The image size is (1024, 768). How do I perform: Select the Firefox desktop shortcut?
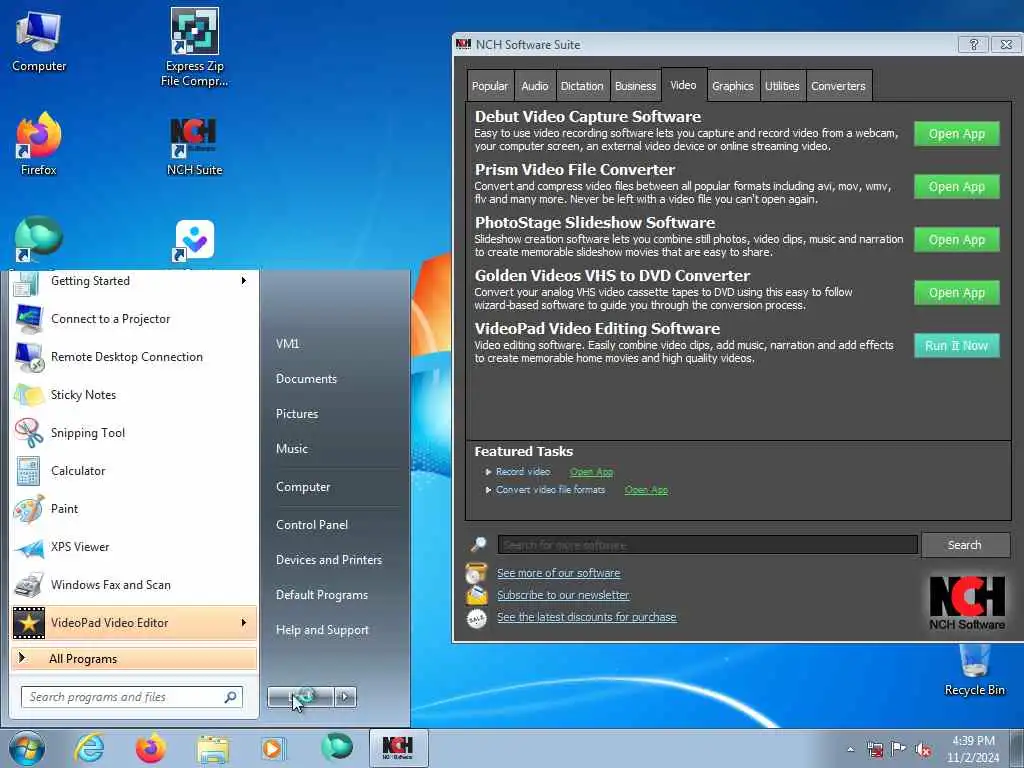coord(39,145)
